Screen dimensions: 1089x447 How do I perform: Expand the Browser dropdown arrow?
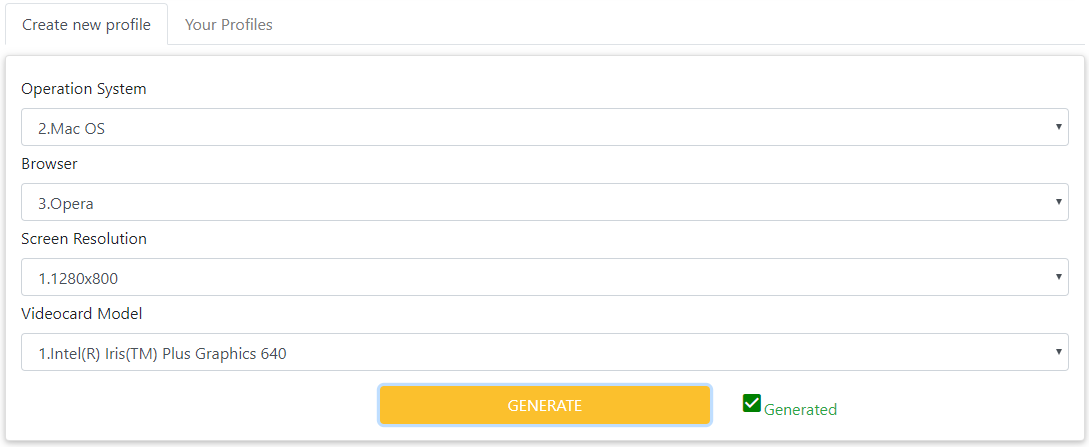1058,202
